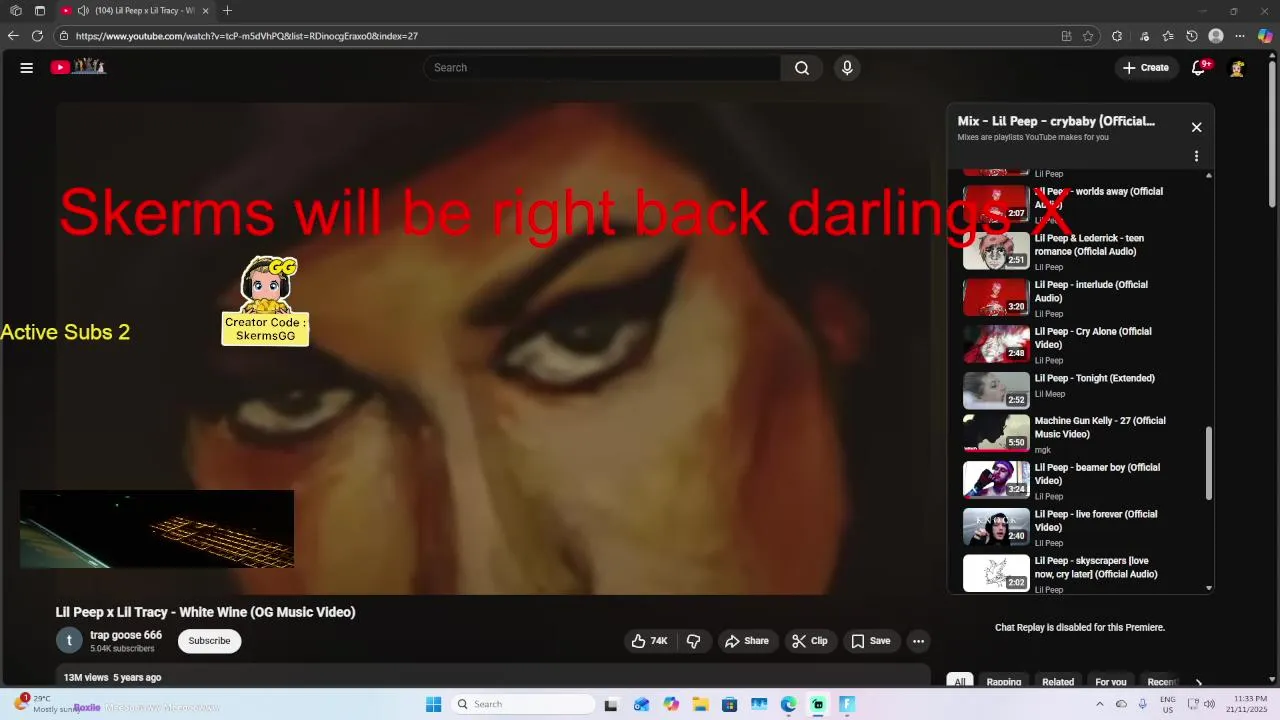Open browser settings and more menu
The image size is (1280, 720).
[x=1240, y=36]
